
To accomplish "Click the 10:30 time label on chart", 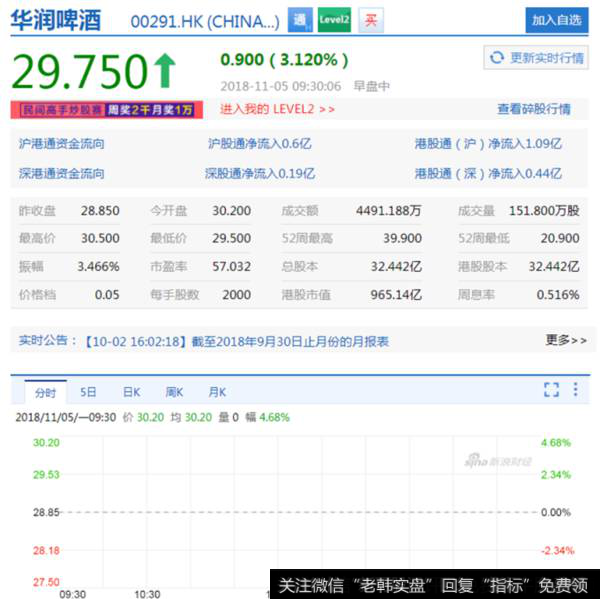I will coord(147,594).
